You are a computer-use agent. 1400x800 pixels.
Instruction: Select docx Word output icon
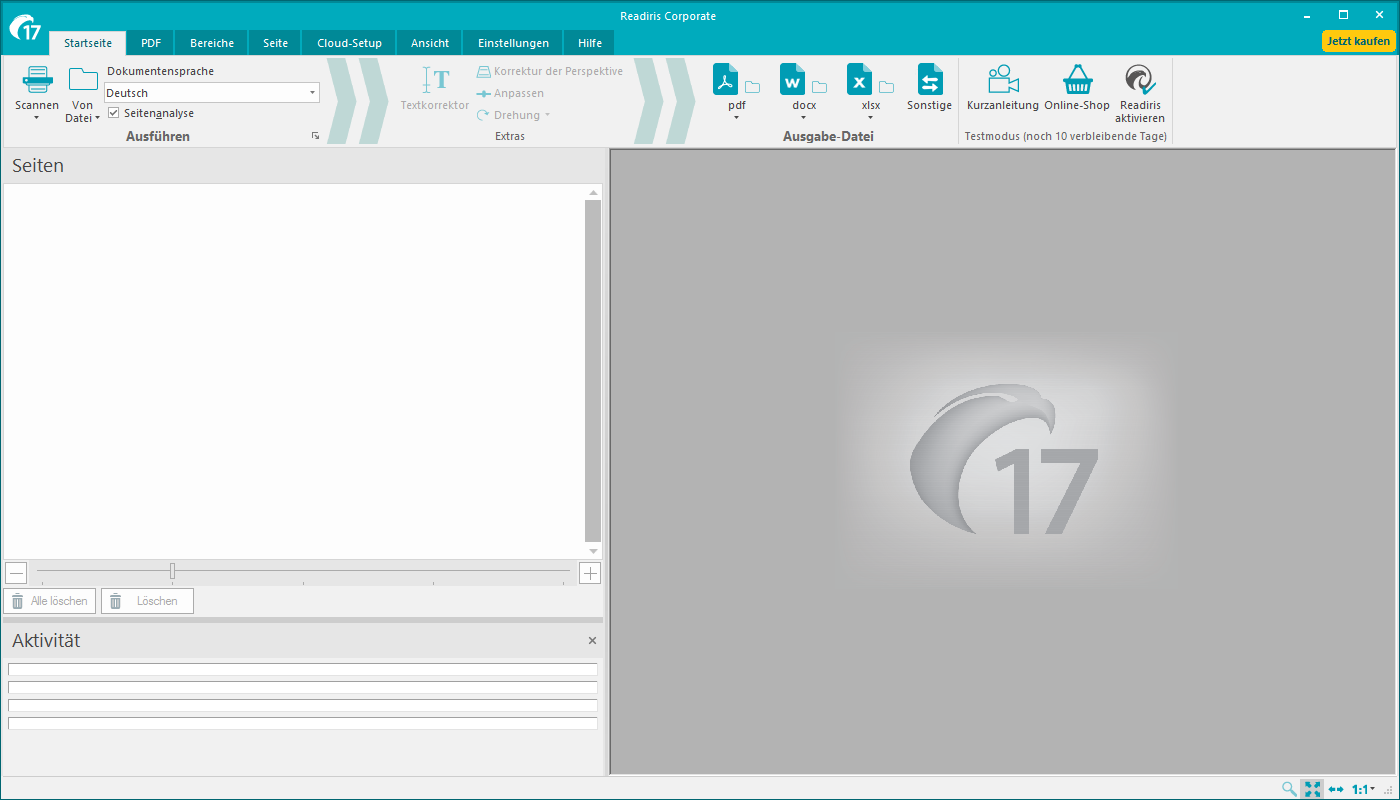(x=792, y=79)
